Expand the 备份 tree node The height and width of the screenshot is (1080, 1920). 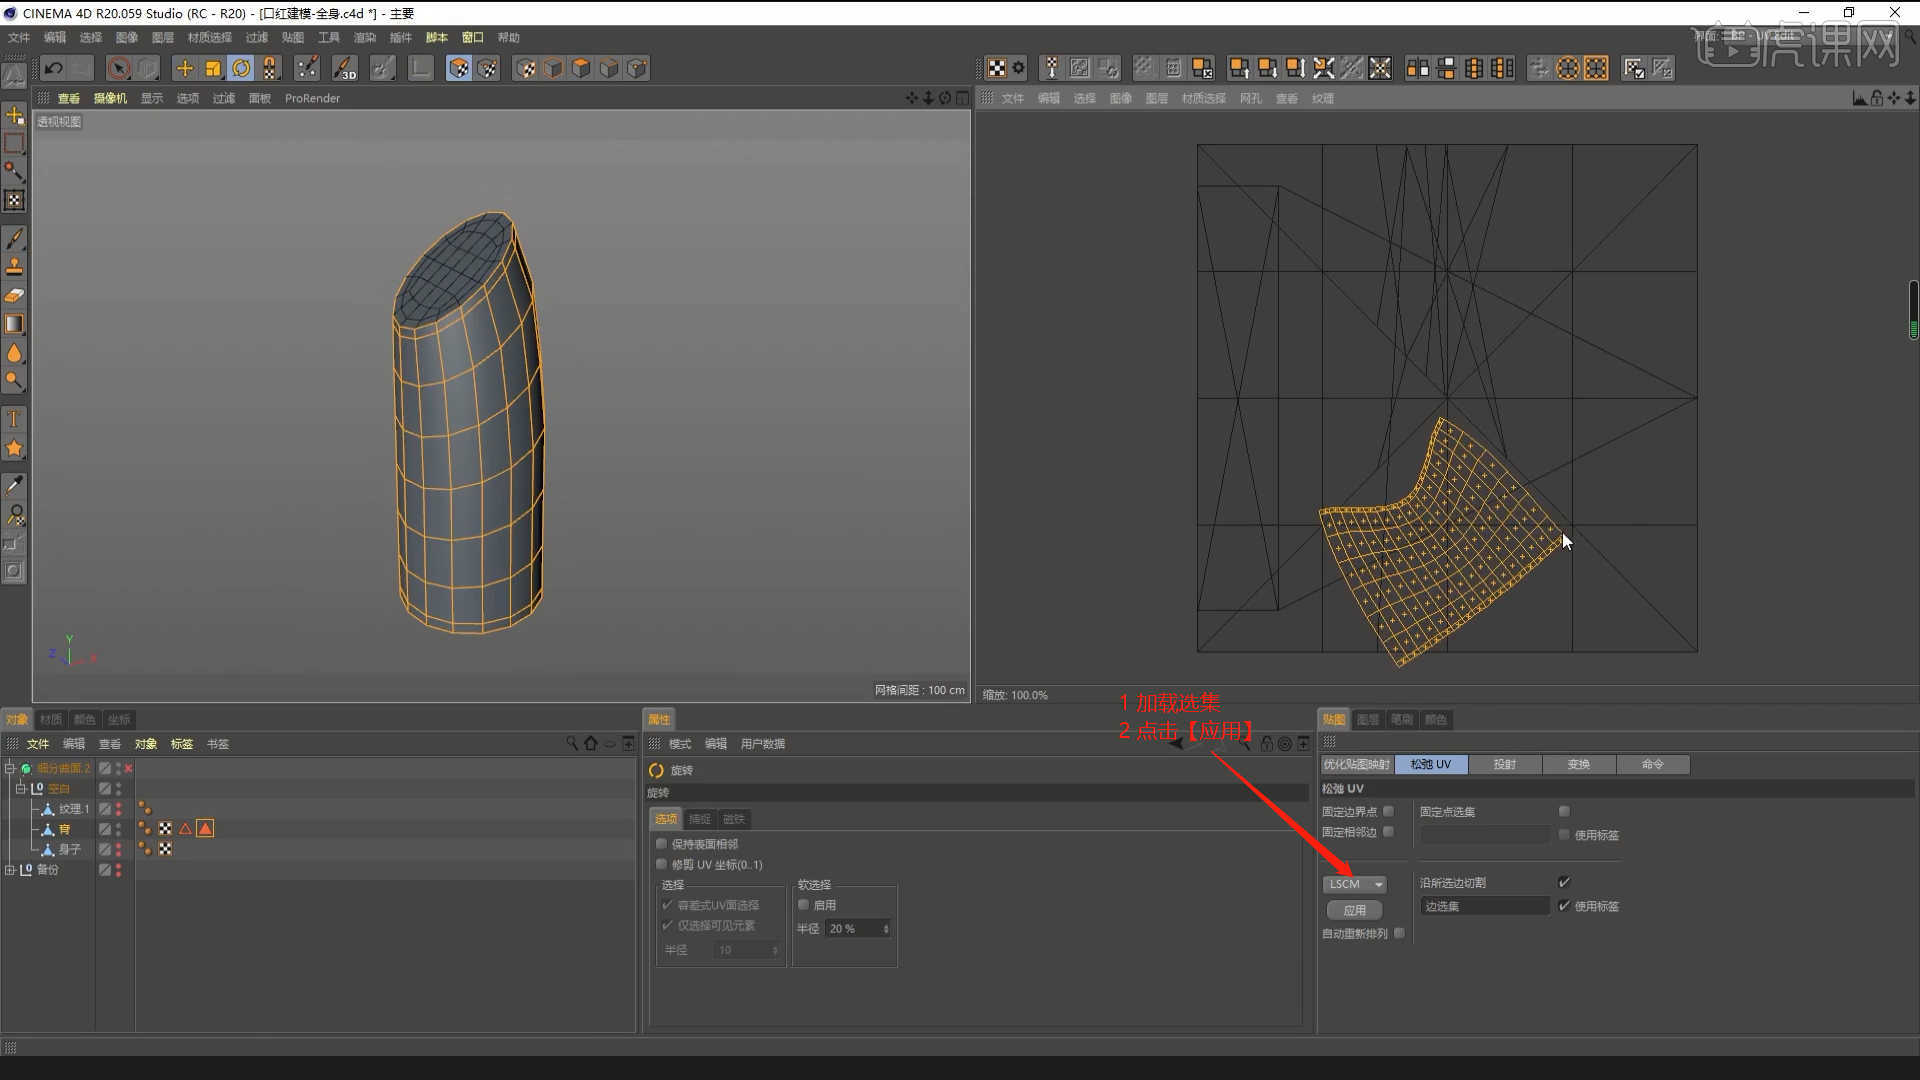[x=10, y=869]
